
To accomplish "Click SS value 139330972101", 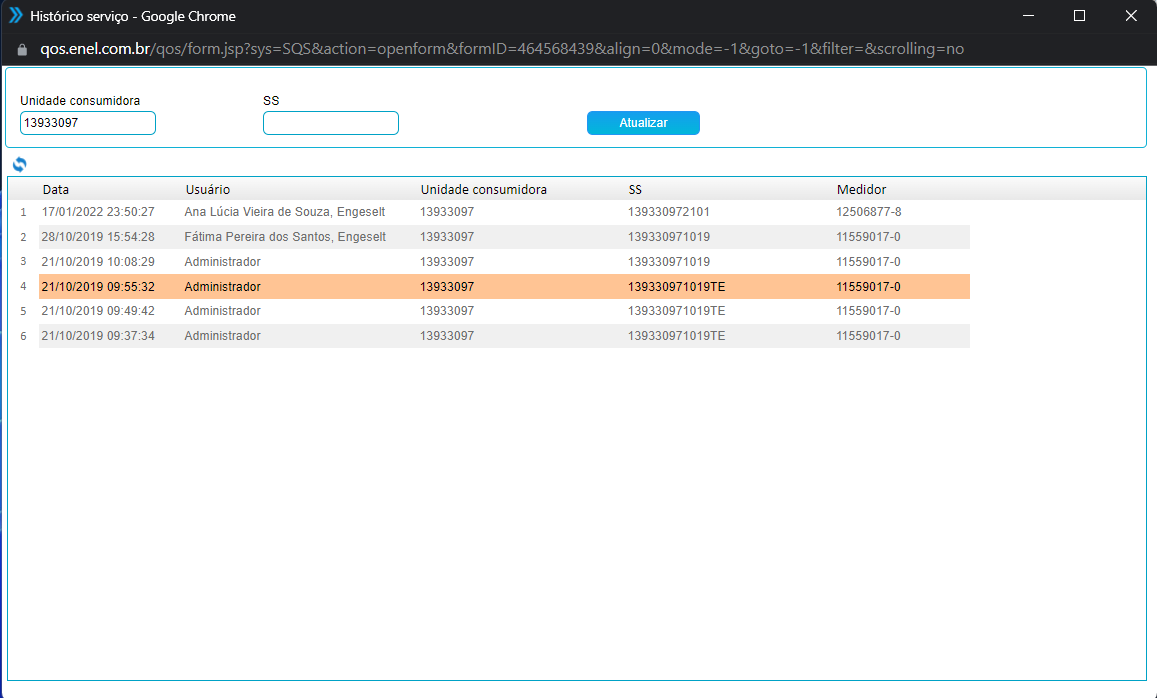I will click(669, 212).
